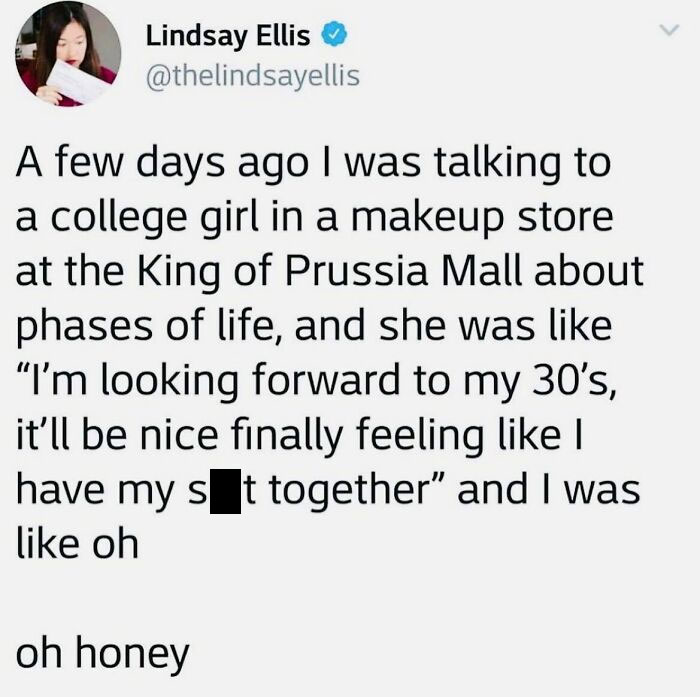Click the phrase "phases of life"
Screen dimensions: 700x697
(x=150, y=326)
